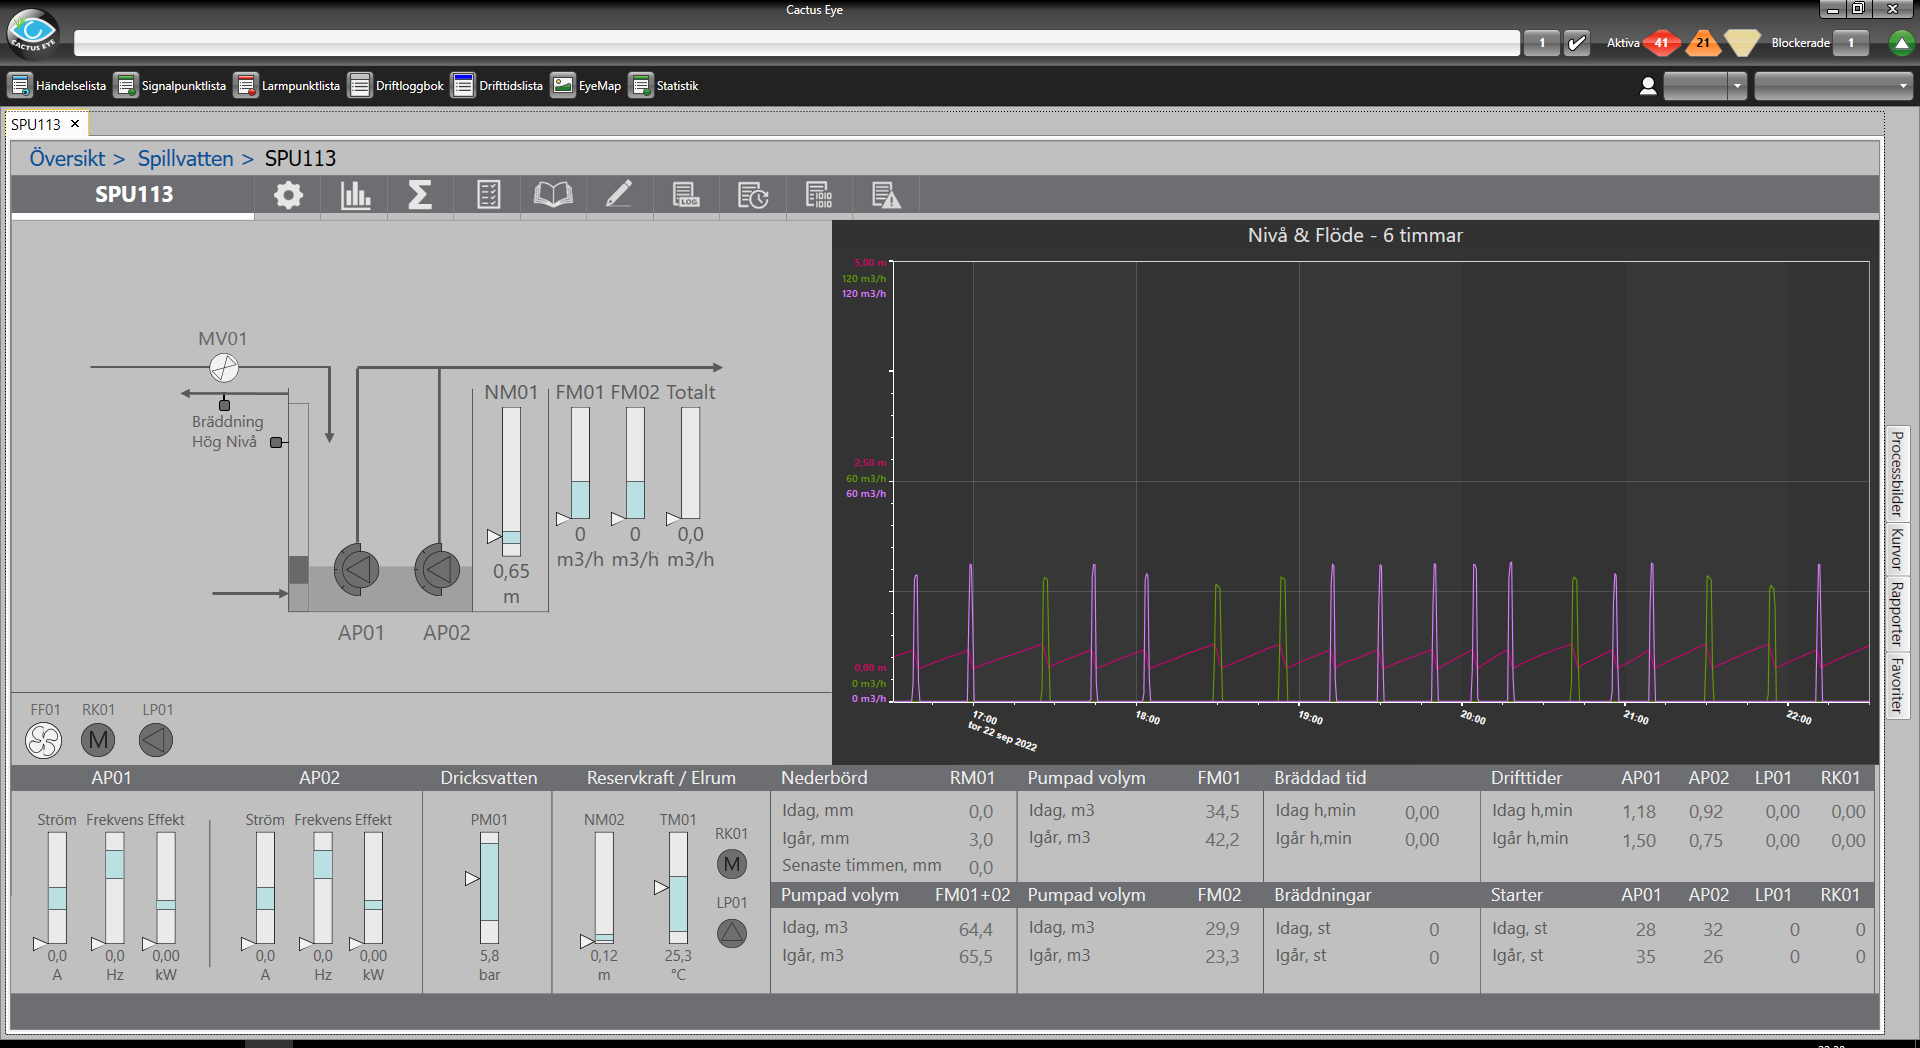Image resolution: width=1920 pixels, height=1048 pixels.
Task: Expand the wide dropdown at far right
Action: click(x=1833, y=87)
